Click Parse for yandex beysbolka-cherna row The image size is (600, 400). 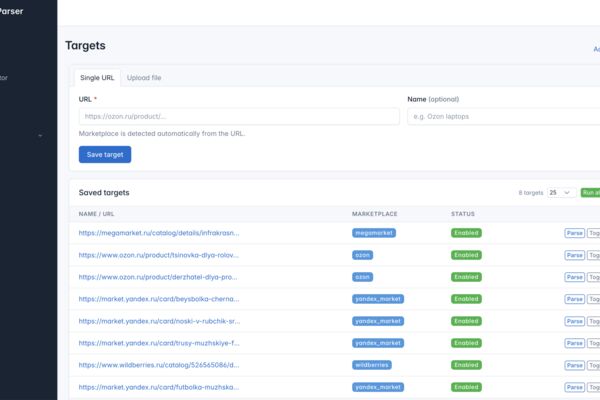click(x=574, y=299)
